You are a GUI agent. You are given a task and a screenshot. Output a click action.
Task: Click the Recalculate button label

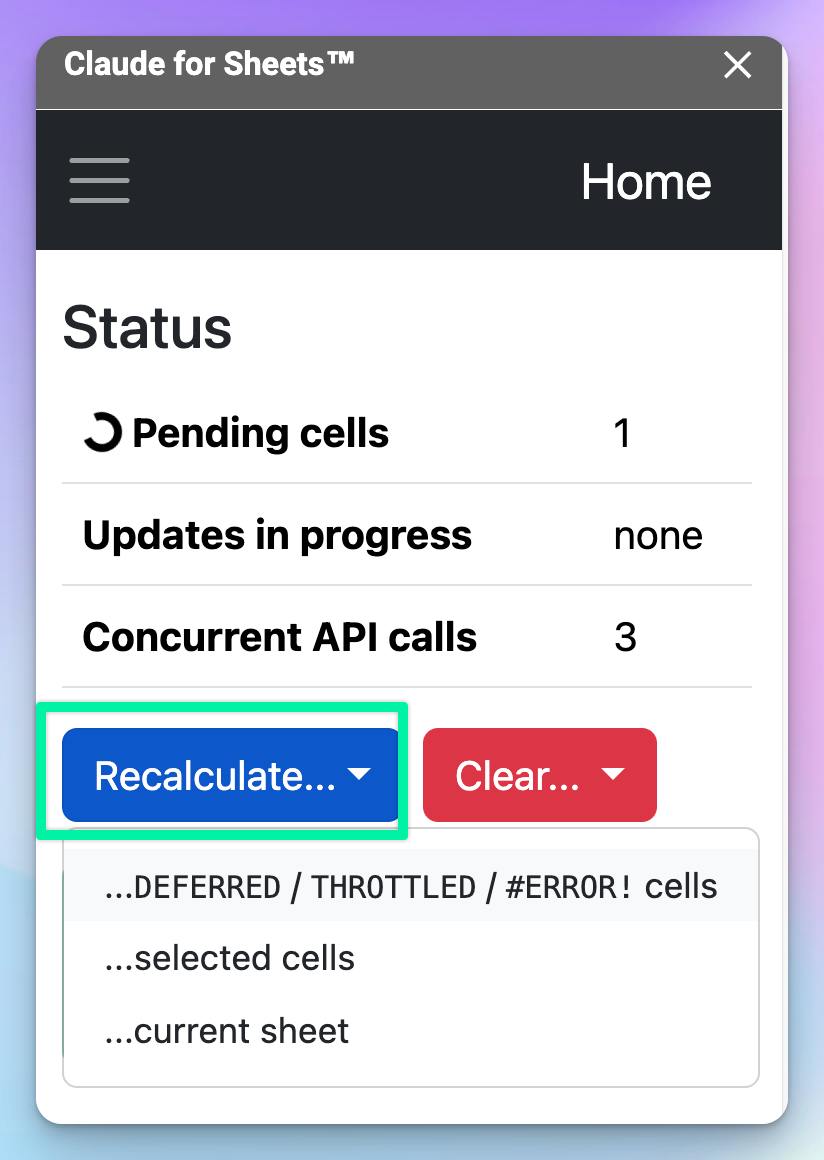(214, 776)
